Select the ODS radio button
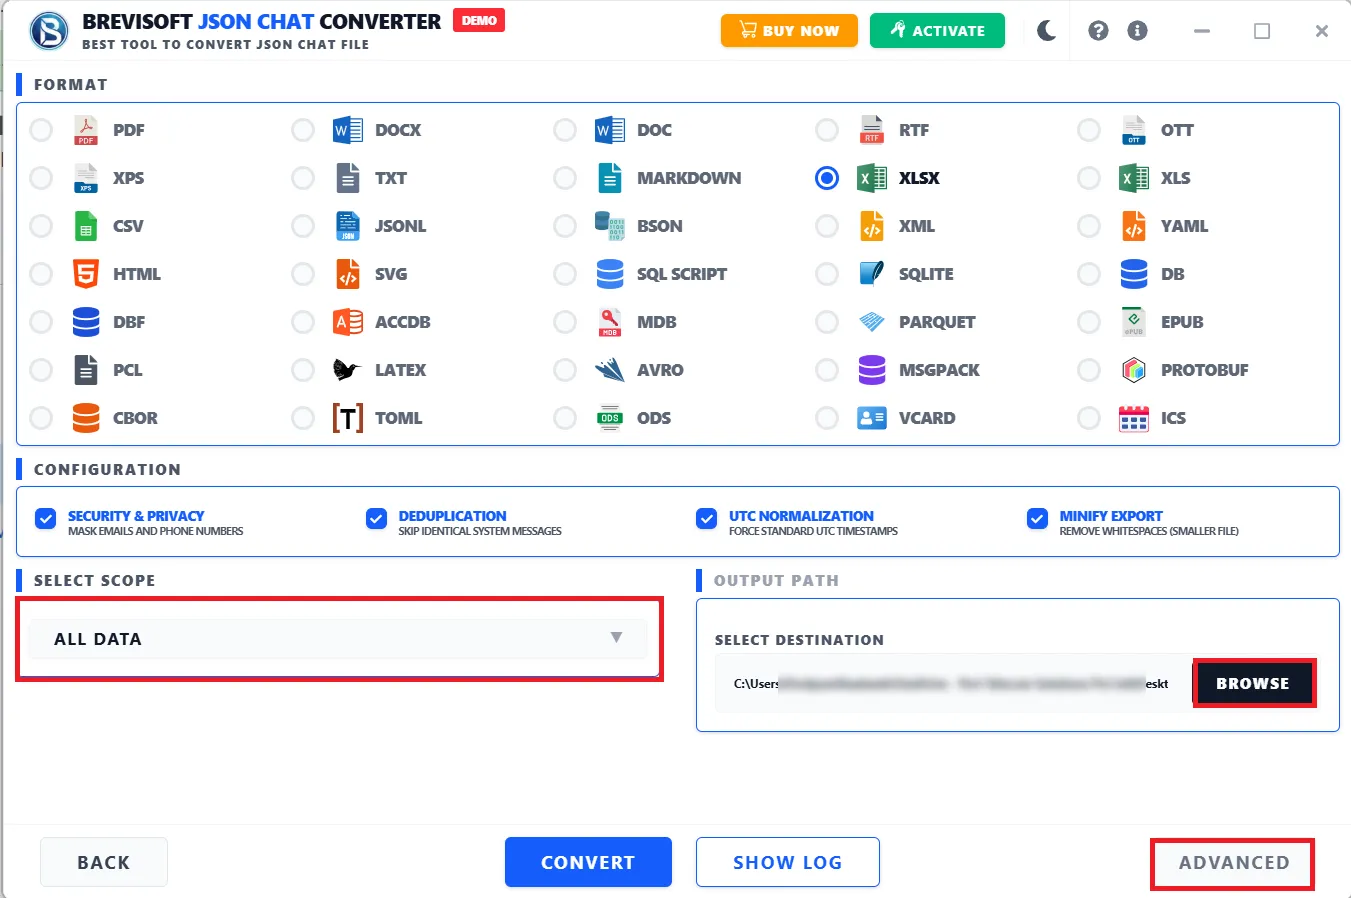 coord(565,418)
